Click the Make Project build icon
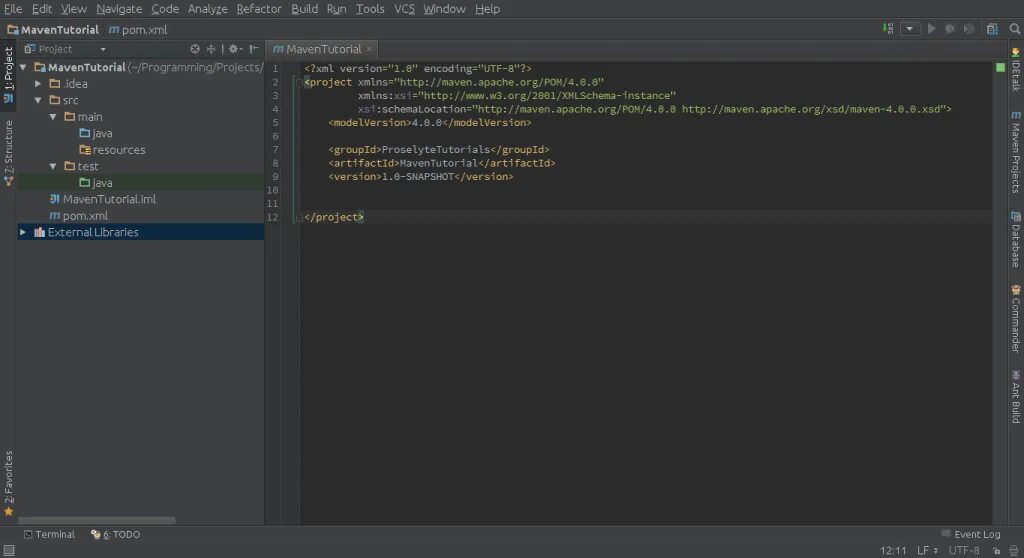 coord(888,29)
